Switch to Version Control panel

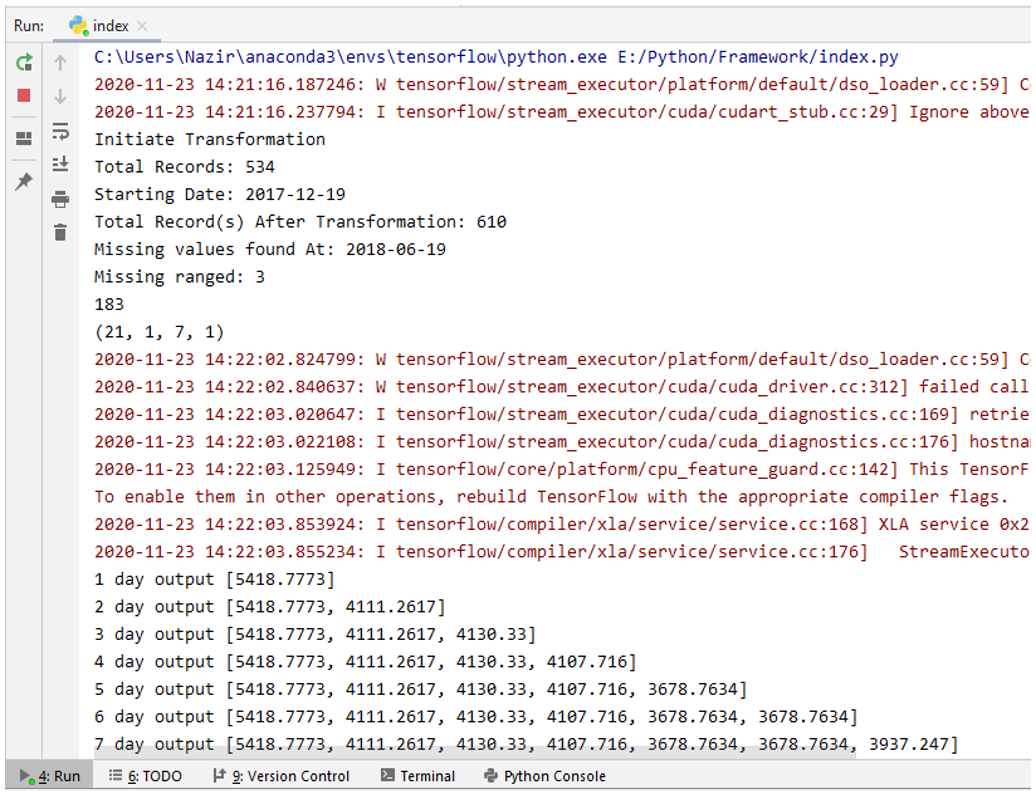coord(282,776)
